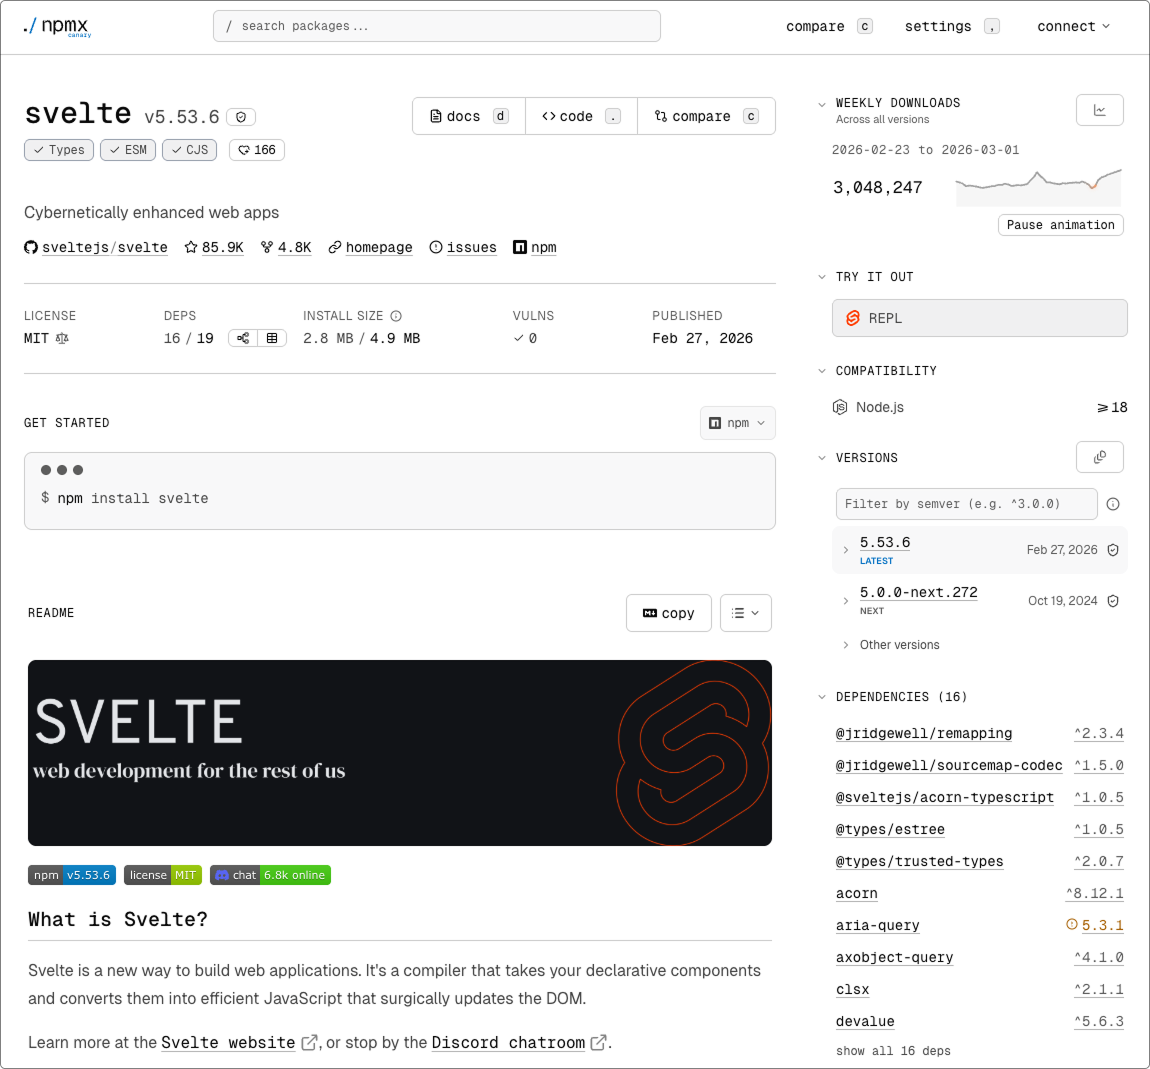Click the MIT license scales icon
1150x1069 pixels.
point(63,338)
